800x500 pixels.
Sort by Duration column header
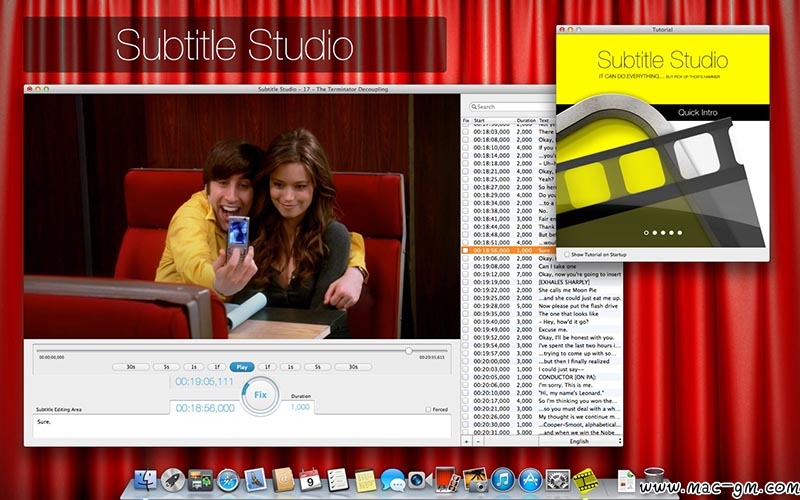point(526,121)
